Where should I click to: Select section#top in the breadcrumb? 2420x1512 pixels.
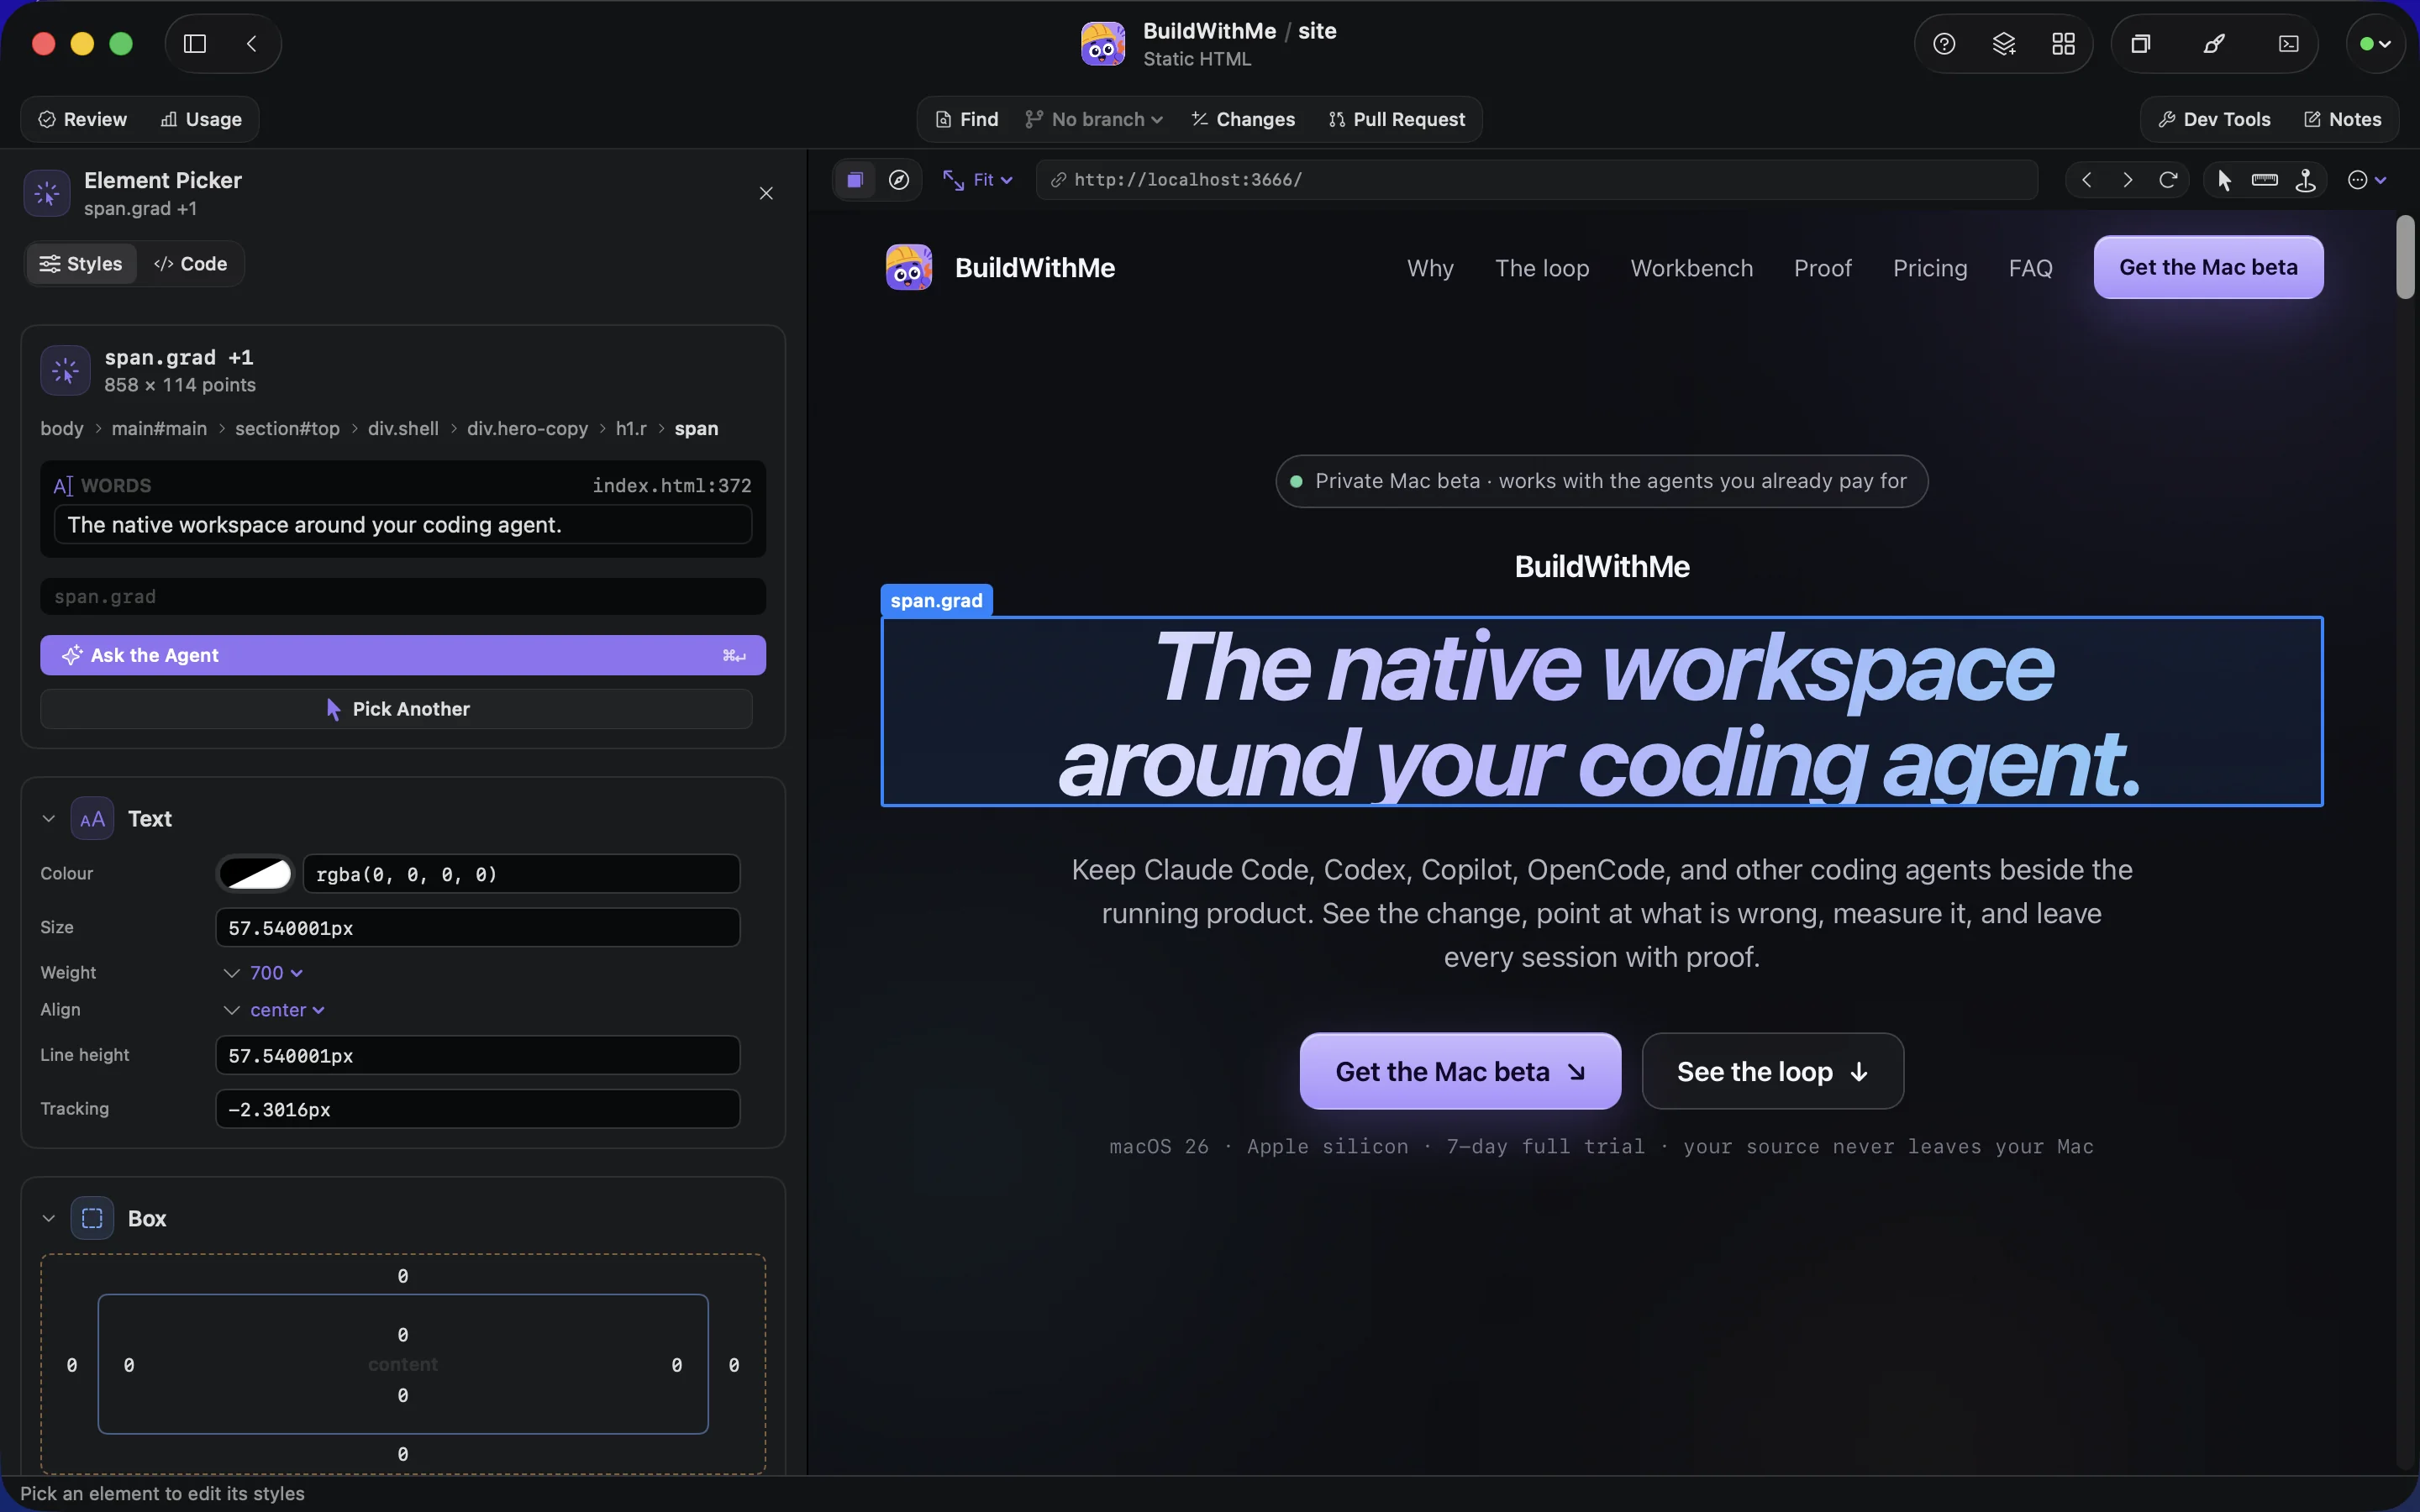pyautogui.click(x=287, y=429)
